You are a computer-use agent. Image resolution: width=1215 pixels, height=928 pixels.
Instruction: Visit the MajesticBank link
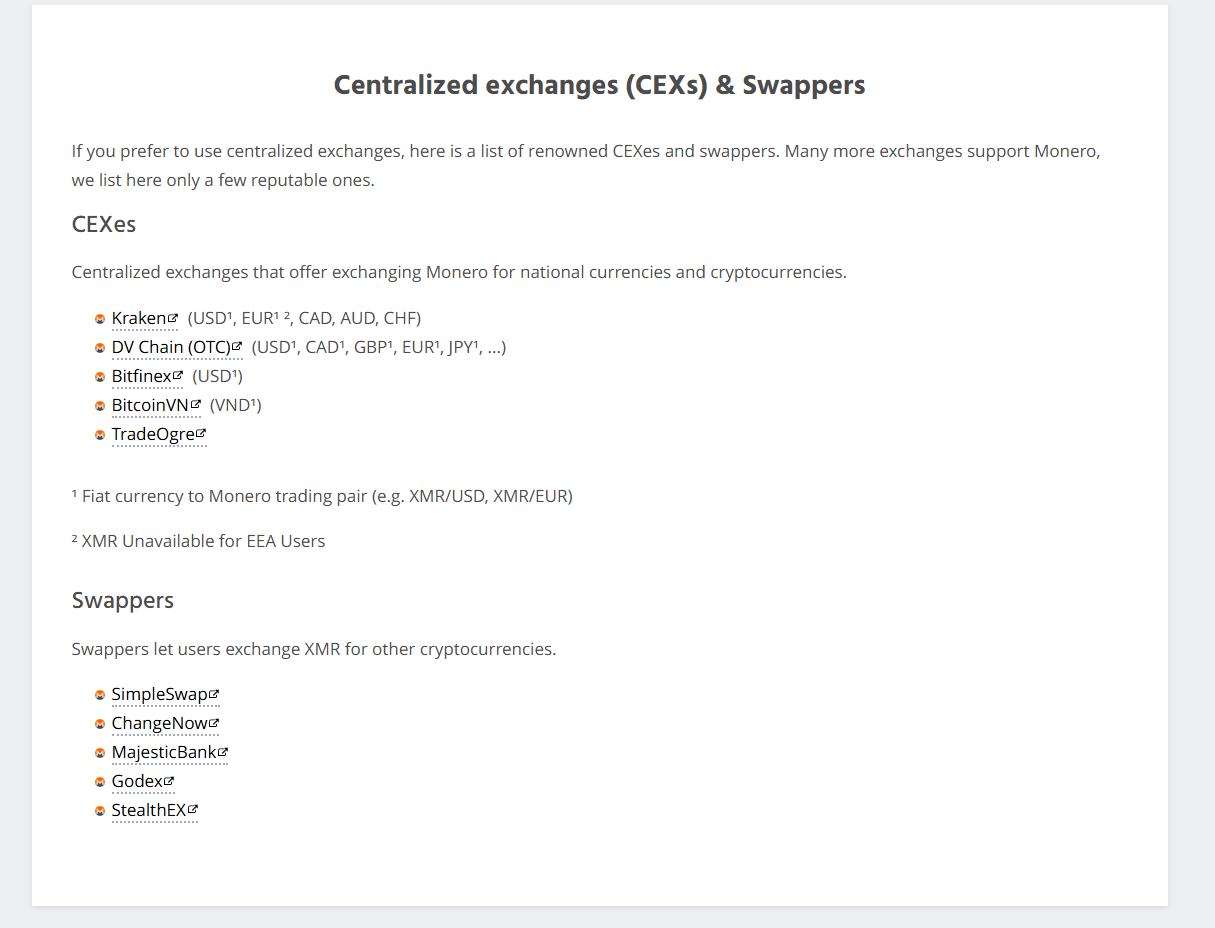point(164,752)
